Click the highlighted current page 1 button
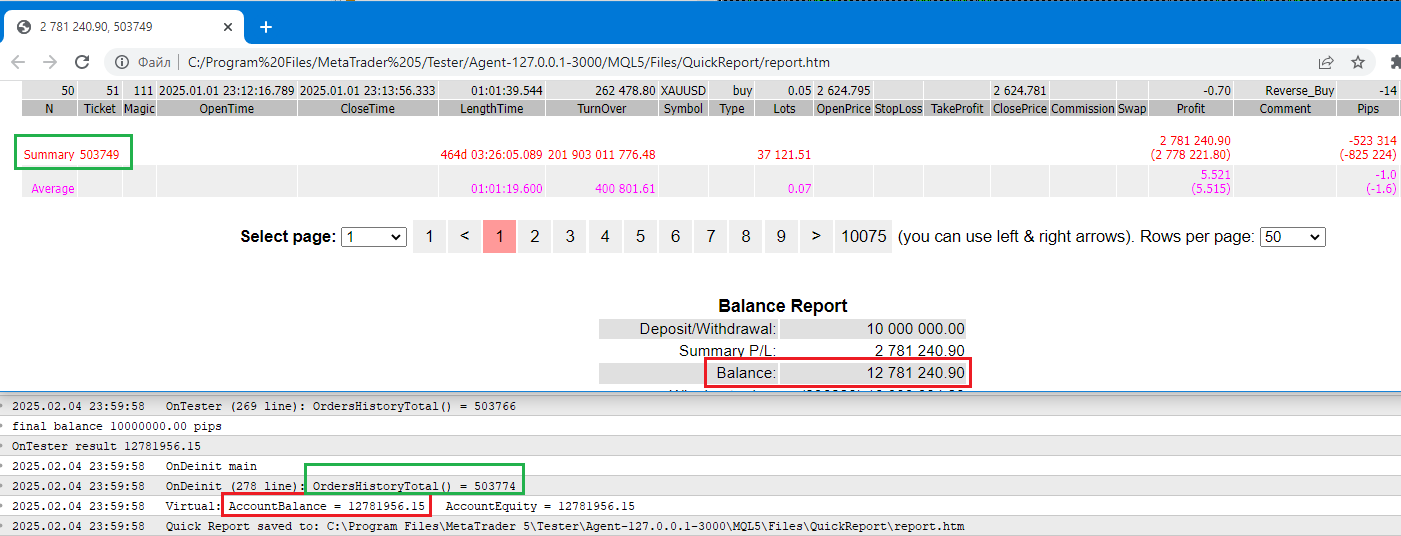Screen dimensions: 1401x536 coord(499,236)
